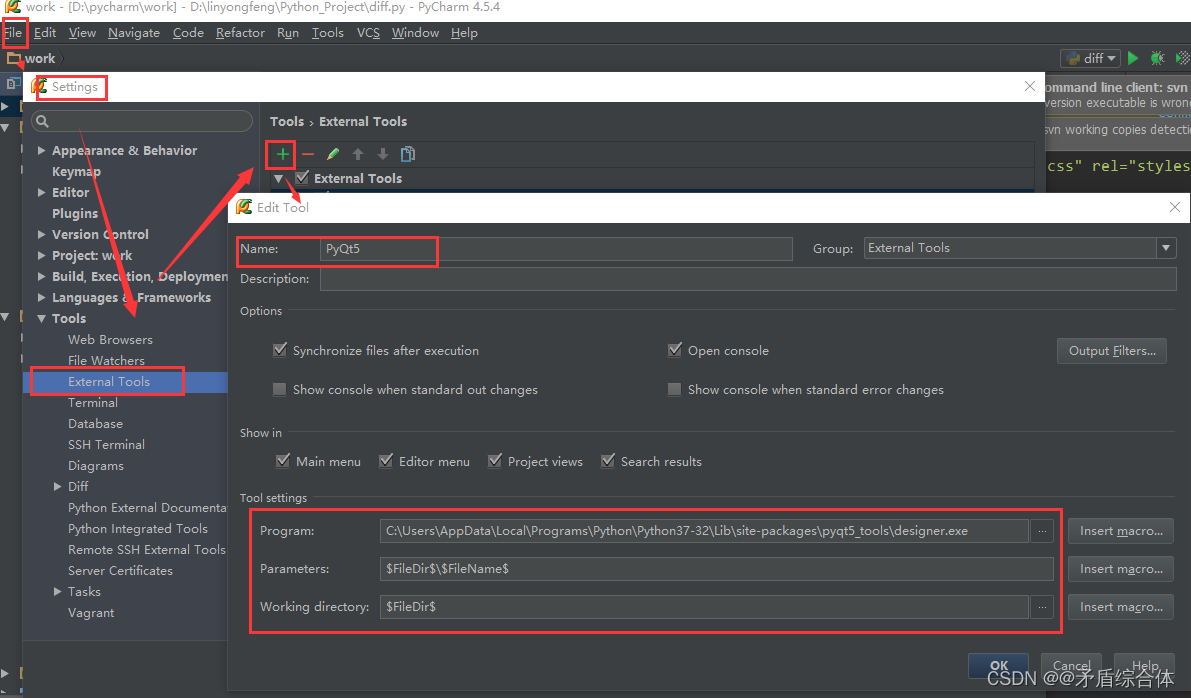Open the diff run configuration dropdown
The width and height of the screenshot is (1191, 698).
point(1091,58)
